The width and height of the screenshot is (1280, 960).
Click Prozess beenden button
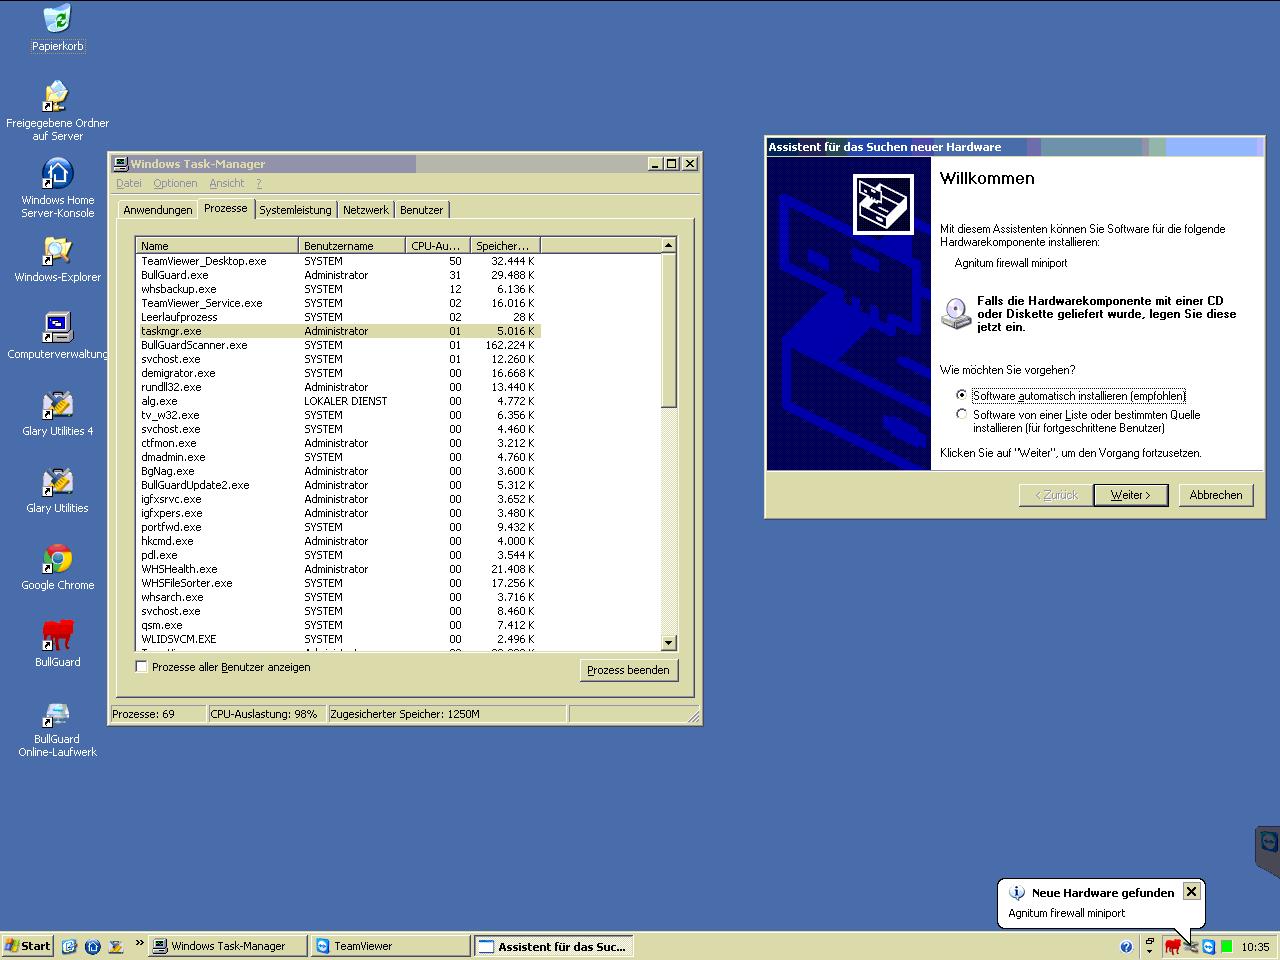[x=628, y=670]
